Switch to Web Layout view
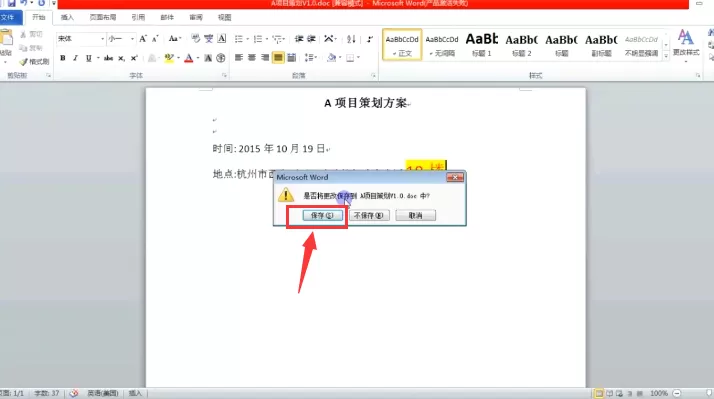714x399 pixels. point(619,393)
